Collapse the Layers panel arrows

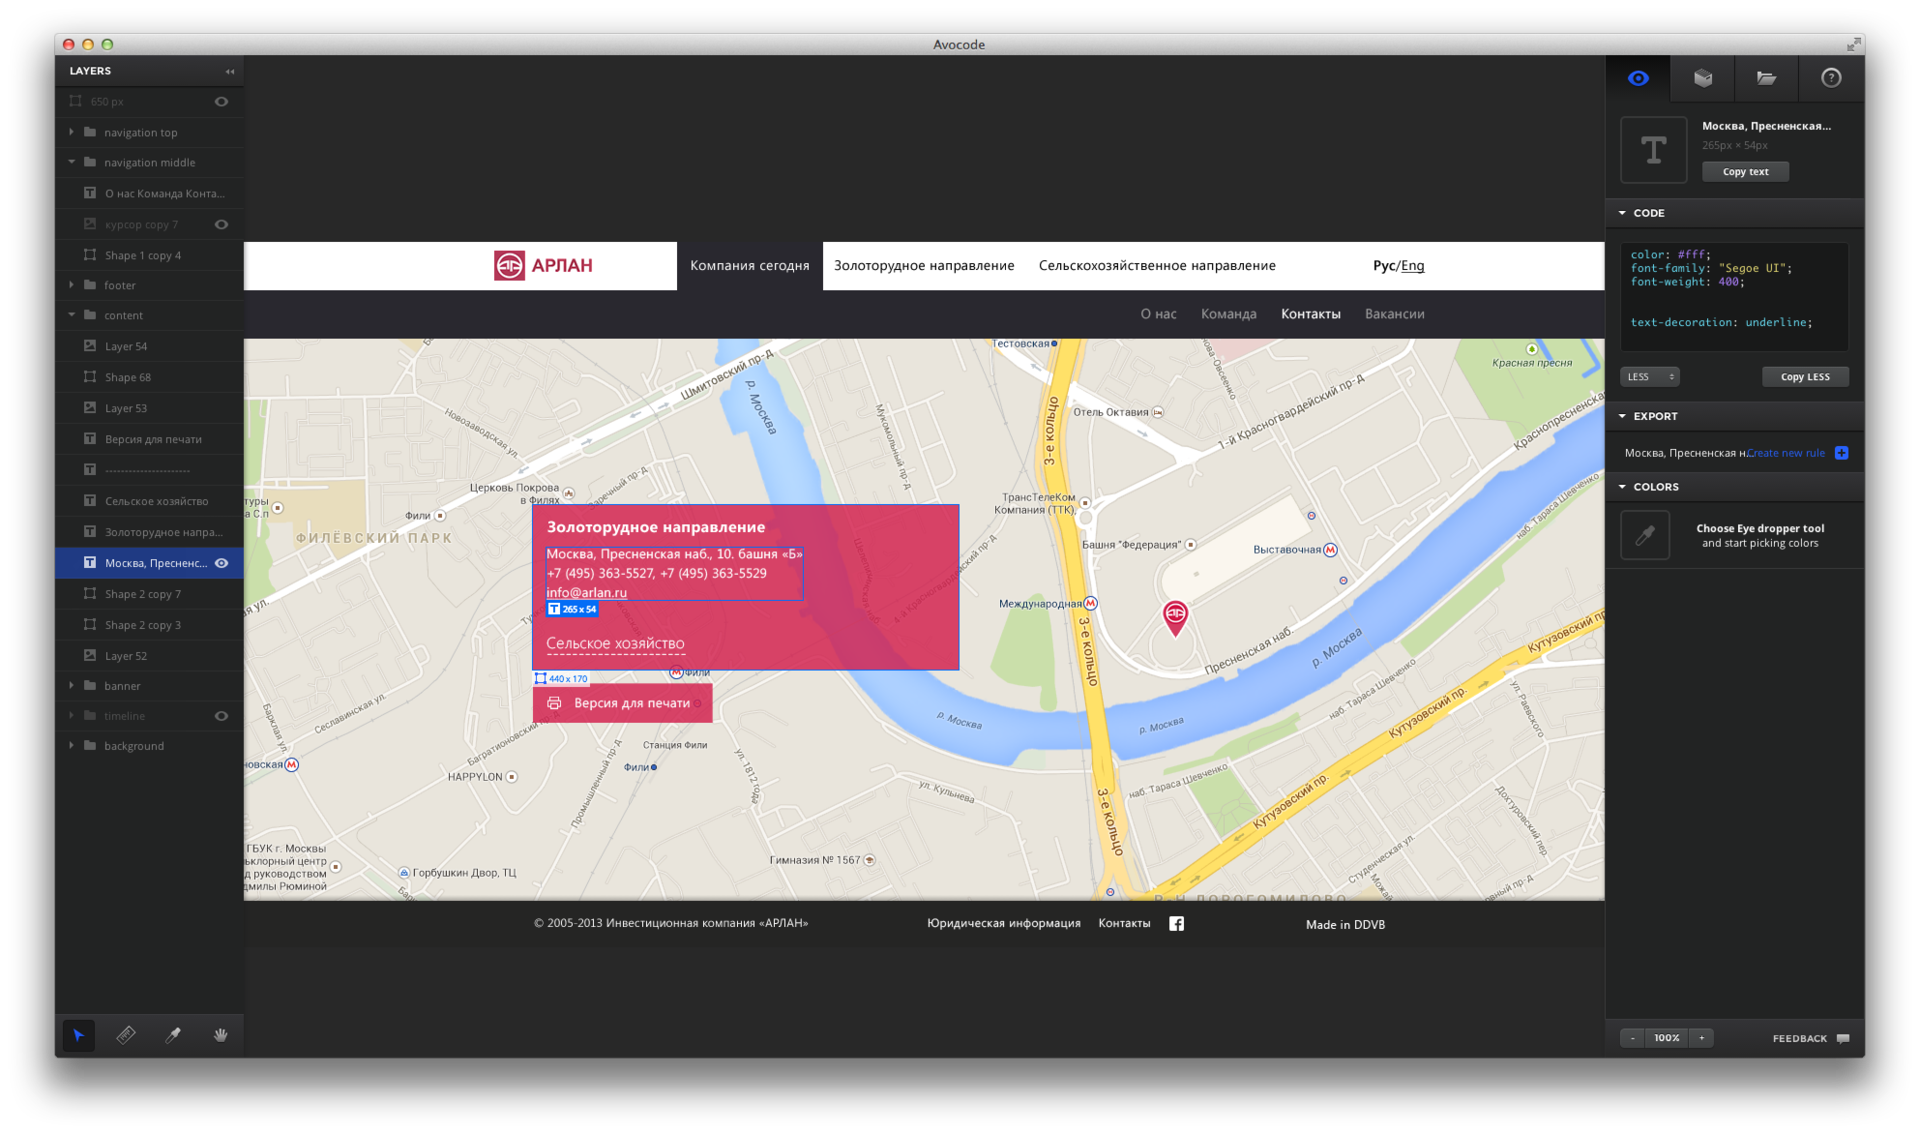pyautogui.click(x=230, y=71)
